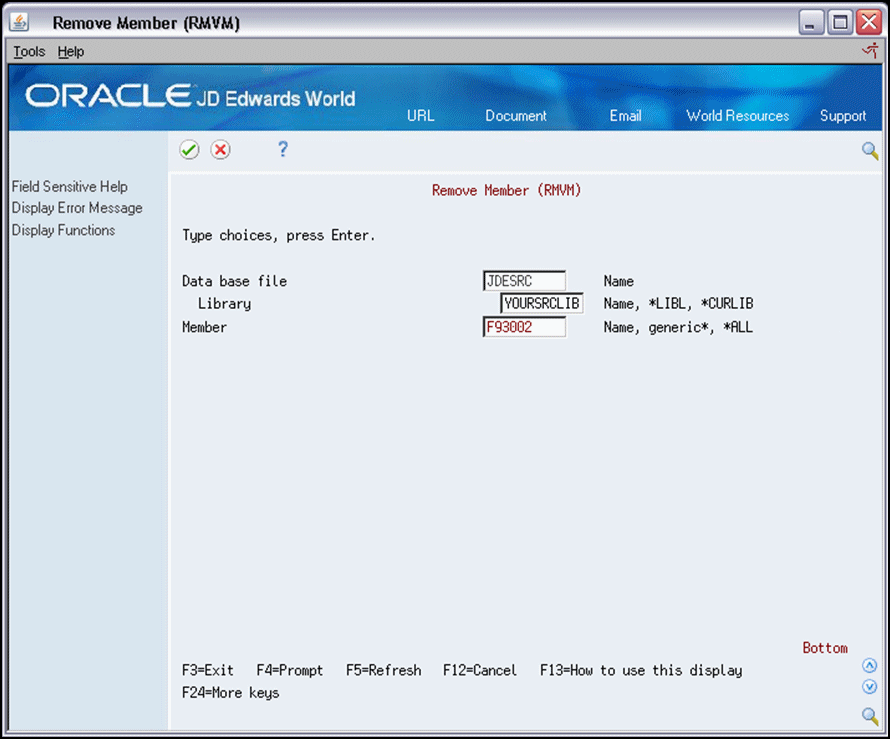Viewport: 890px width, 739px height.
Task: Click the Oracle JD Edwards World logo
Action: (190, 96)
